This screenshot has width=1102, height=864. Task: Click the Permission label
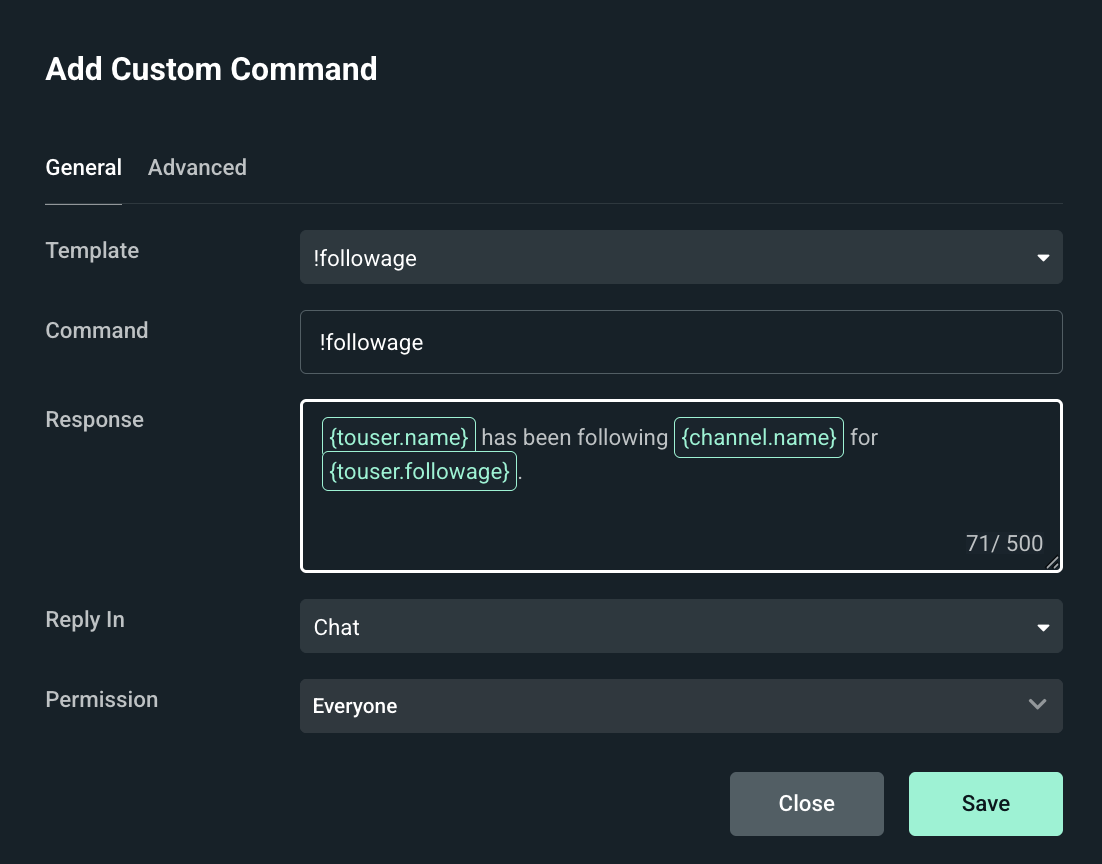(x=102, y=699)
